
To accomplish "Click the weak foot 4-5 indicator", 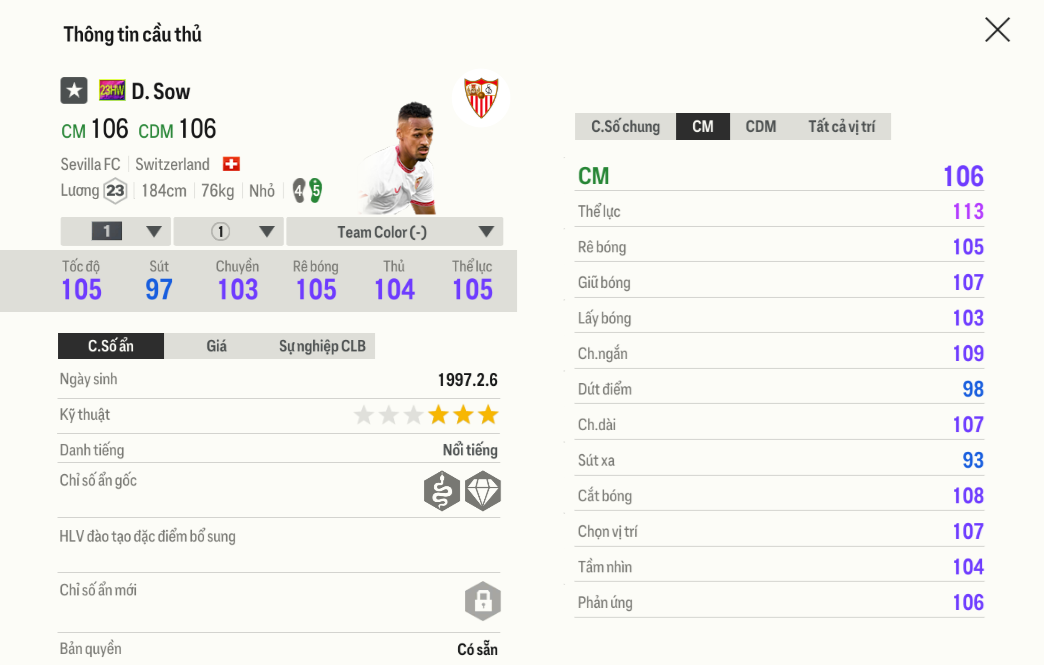I will (x=307, y=190).
